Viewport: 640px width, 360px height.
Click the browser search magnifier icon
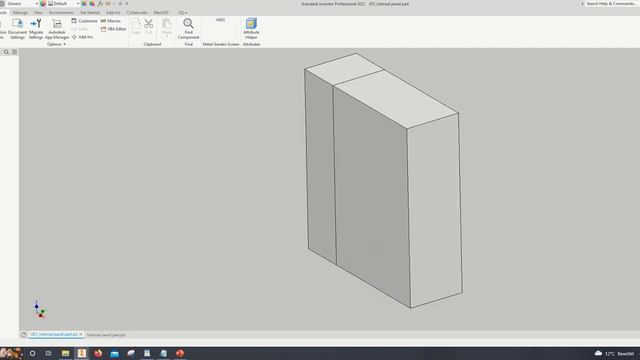coord(6,52)
